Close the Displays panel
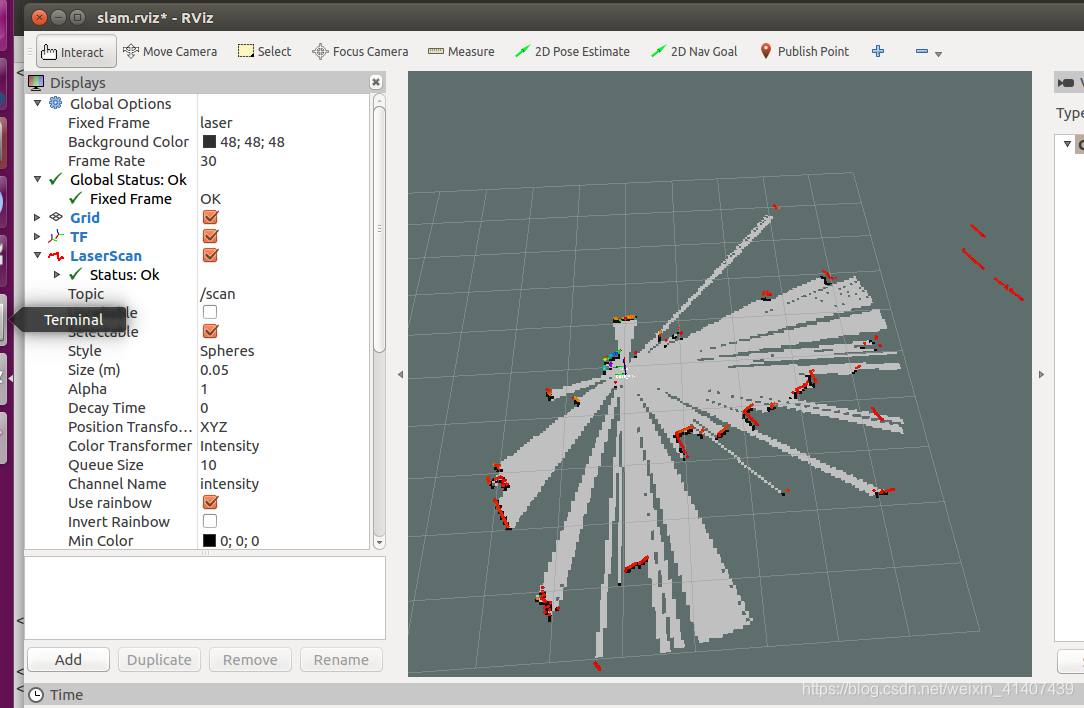 [x=375, y=82]
